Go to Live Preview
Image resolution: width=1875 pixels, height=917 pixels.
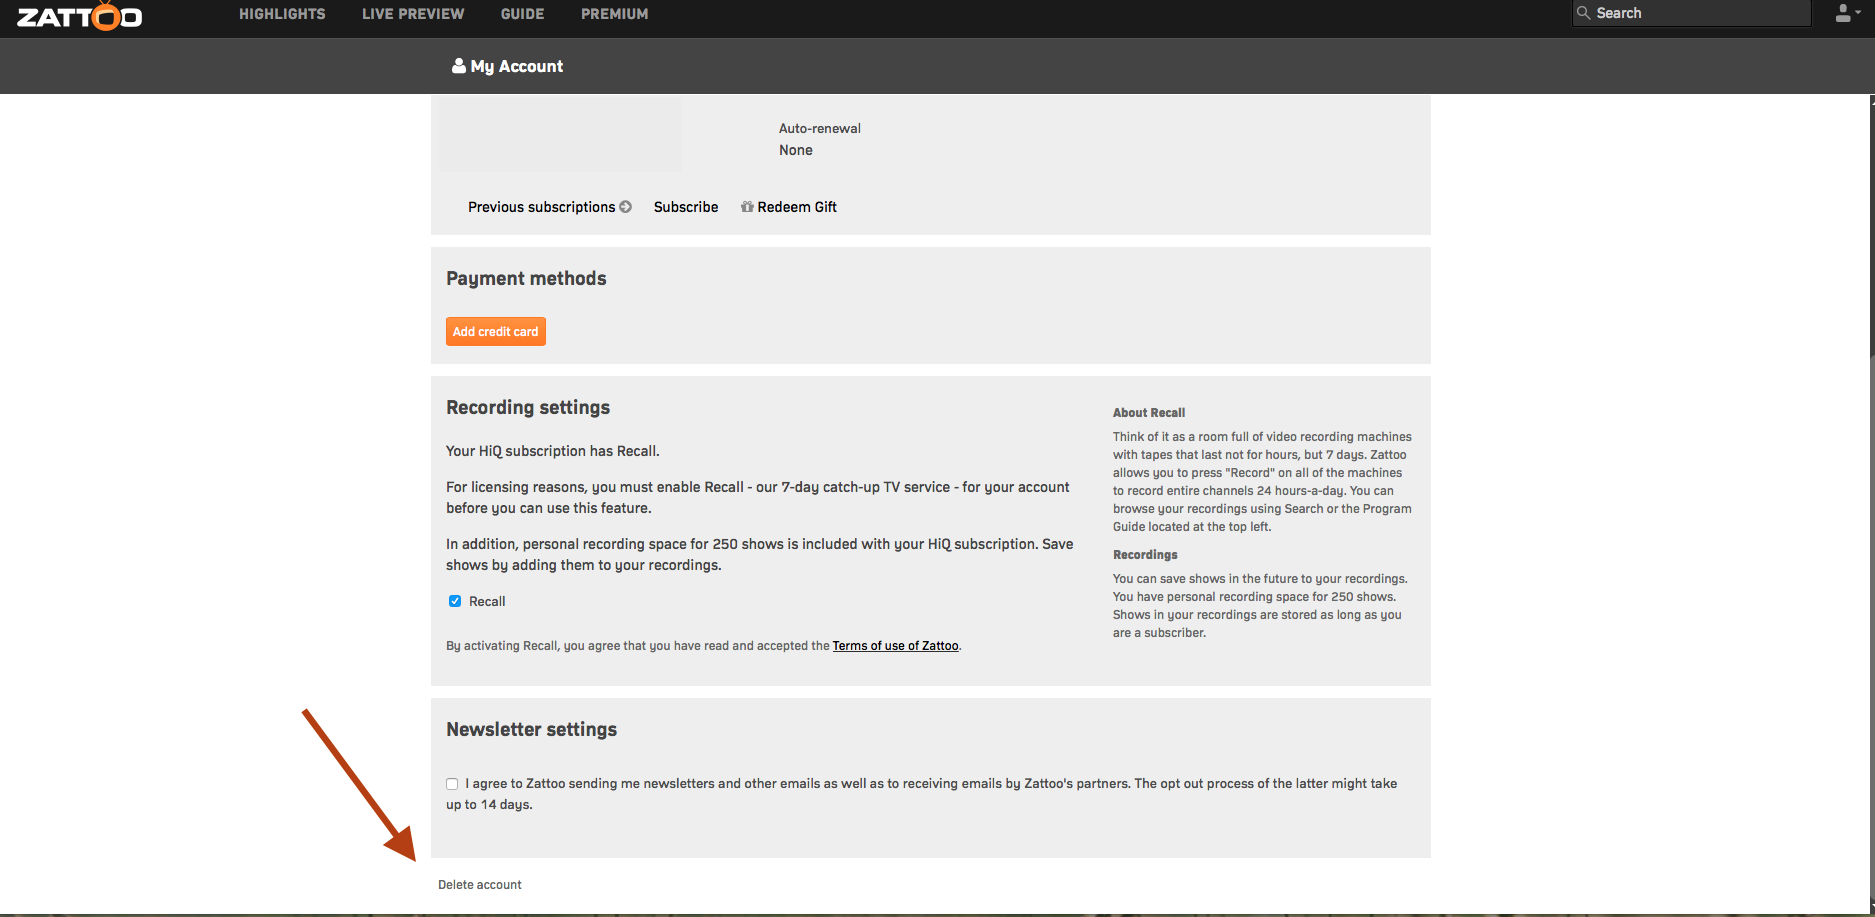point(413,14)
